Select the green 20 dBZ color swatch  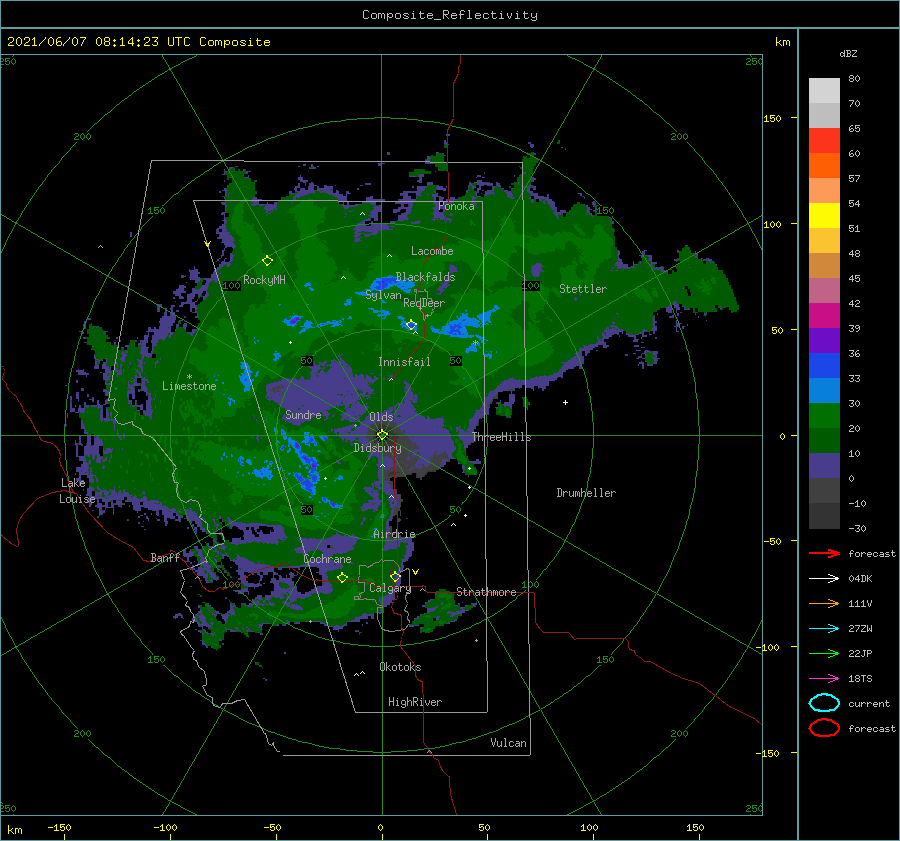[x=824, y=440]
